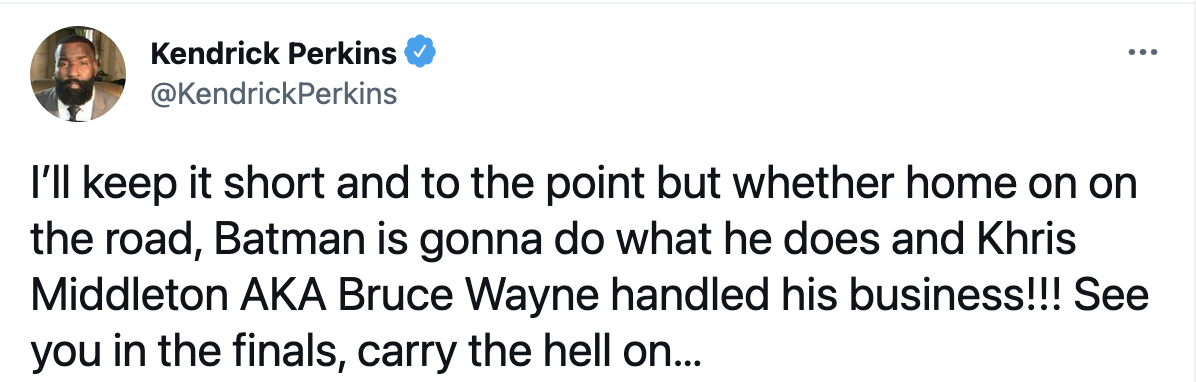Open Kendrick Perkins' profile picture
The height and width of the screenshot is (382, 1196).
(x=78, y=74)
